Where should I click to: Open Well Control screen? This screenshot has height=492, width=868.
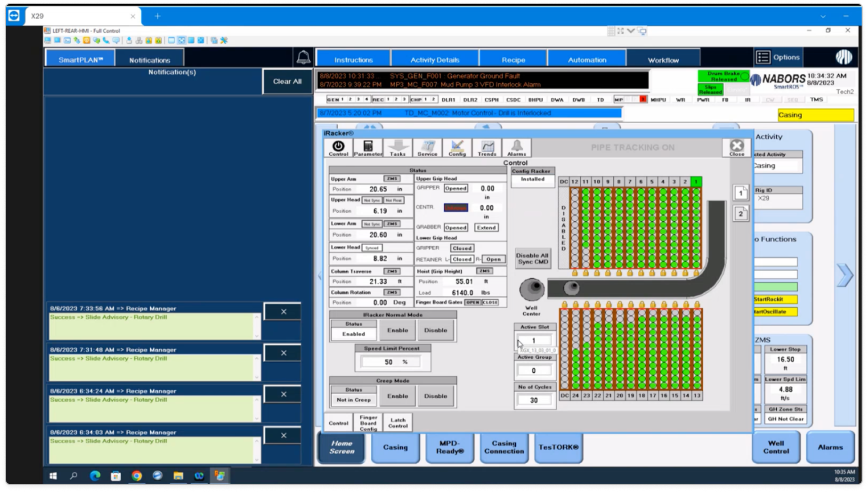(776, 447)
